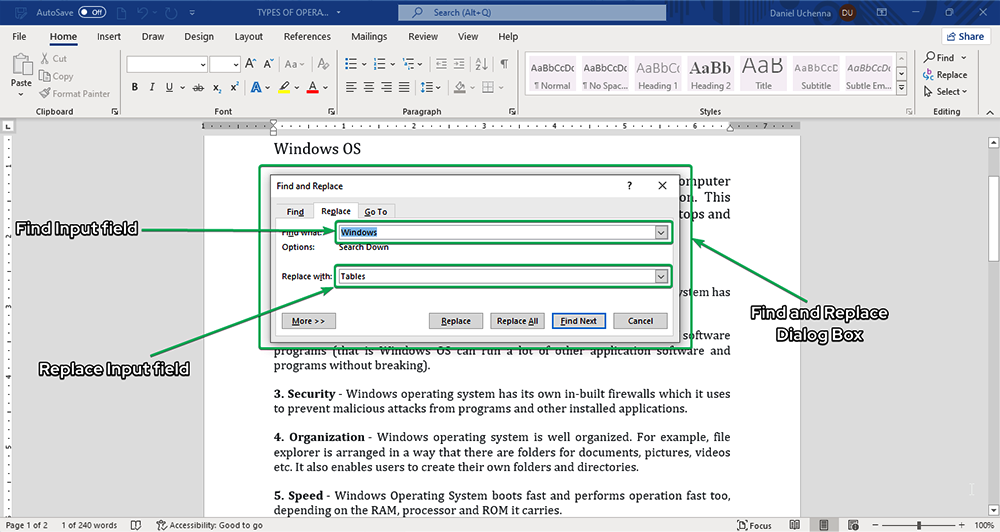Screen dimensions: 1000x532
Task: Open the References ribbon tab
Action: click(307, 37)
